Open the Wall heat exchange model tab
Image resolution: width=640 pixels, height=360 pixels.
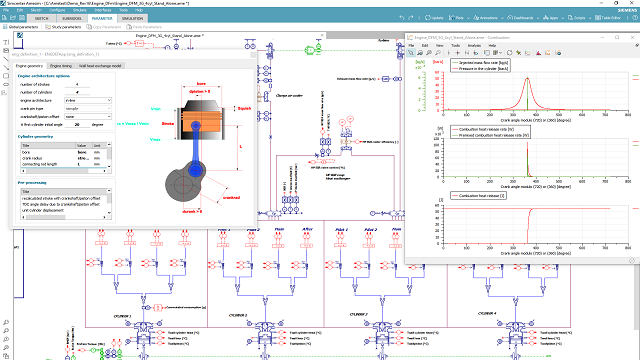[100, 66]
